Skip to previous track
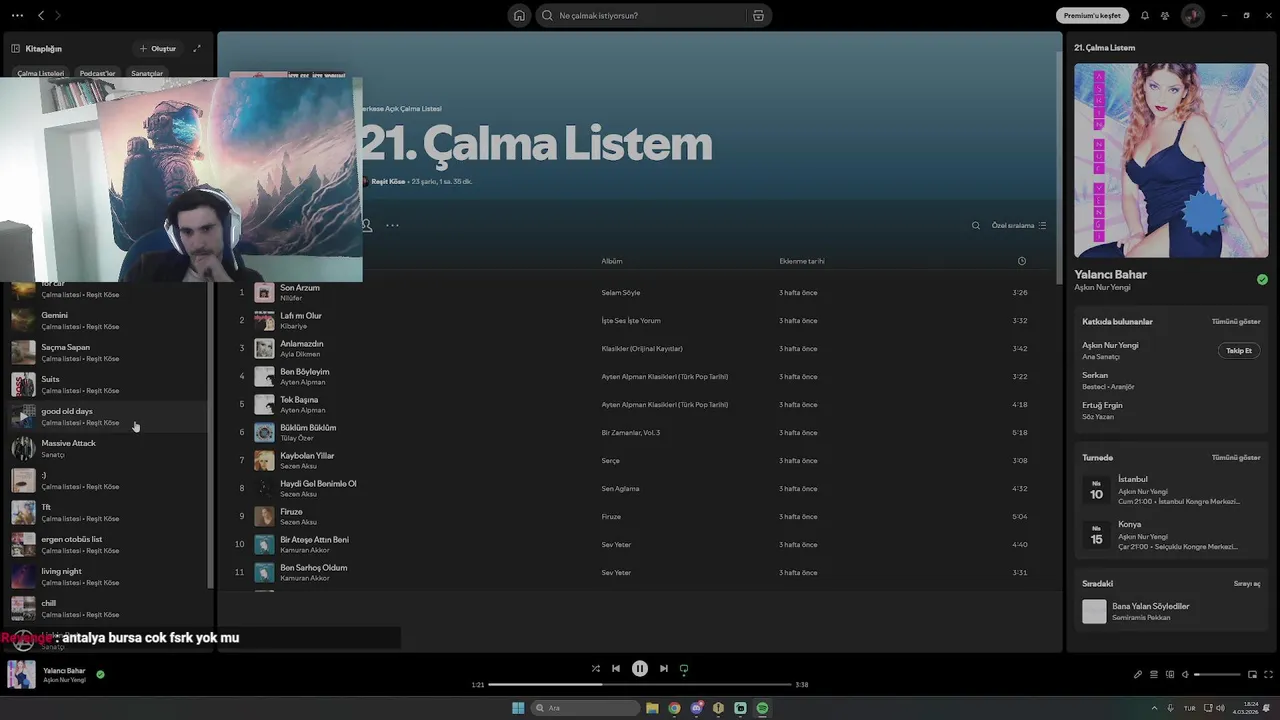 616,668
